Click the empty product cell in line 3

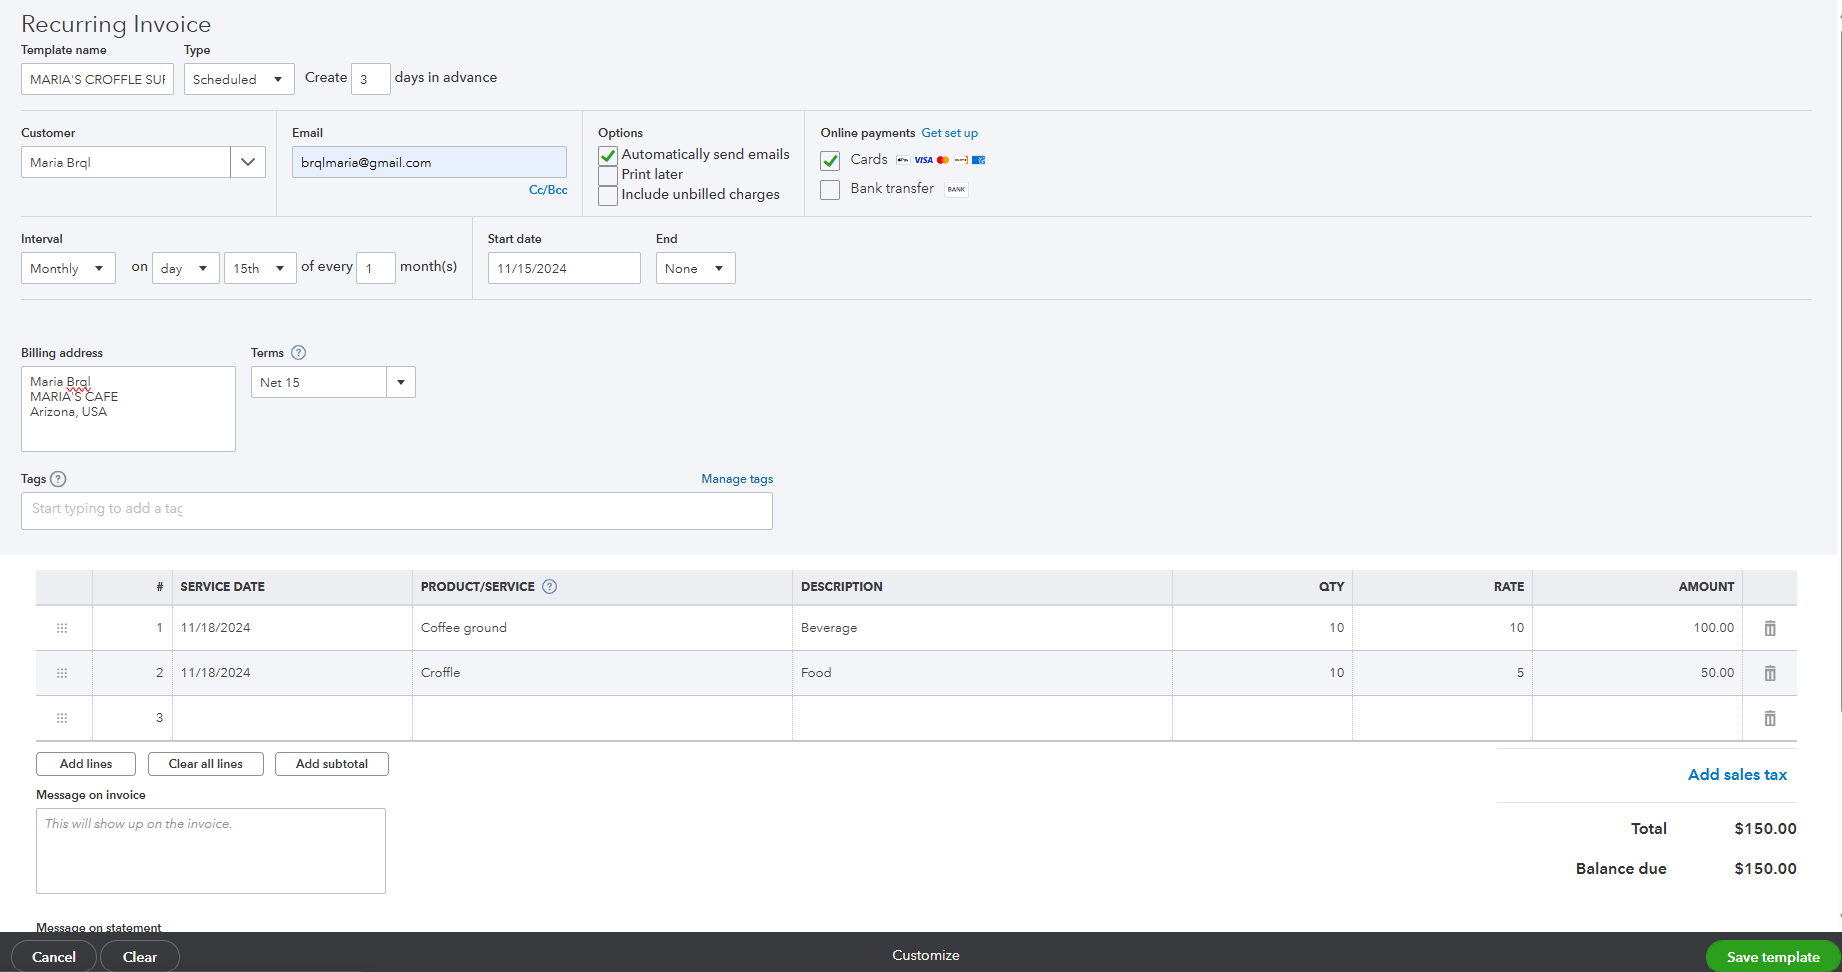point(602,718)
